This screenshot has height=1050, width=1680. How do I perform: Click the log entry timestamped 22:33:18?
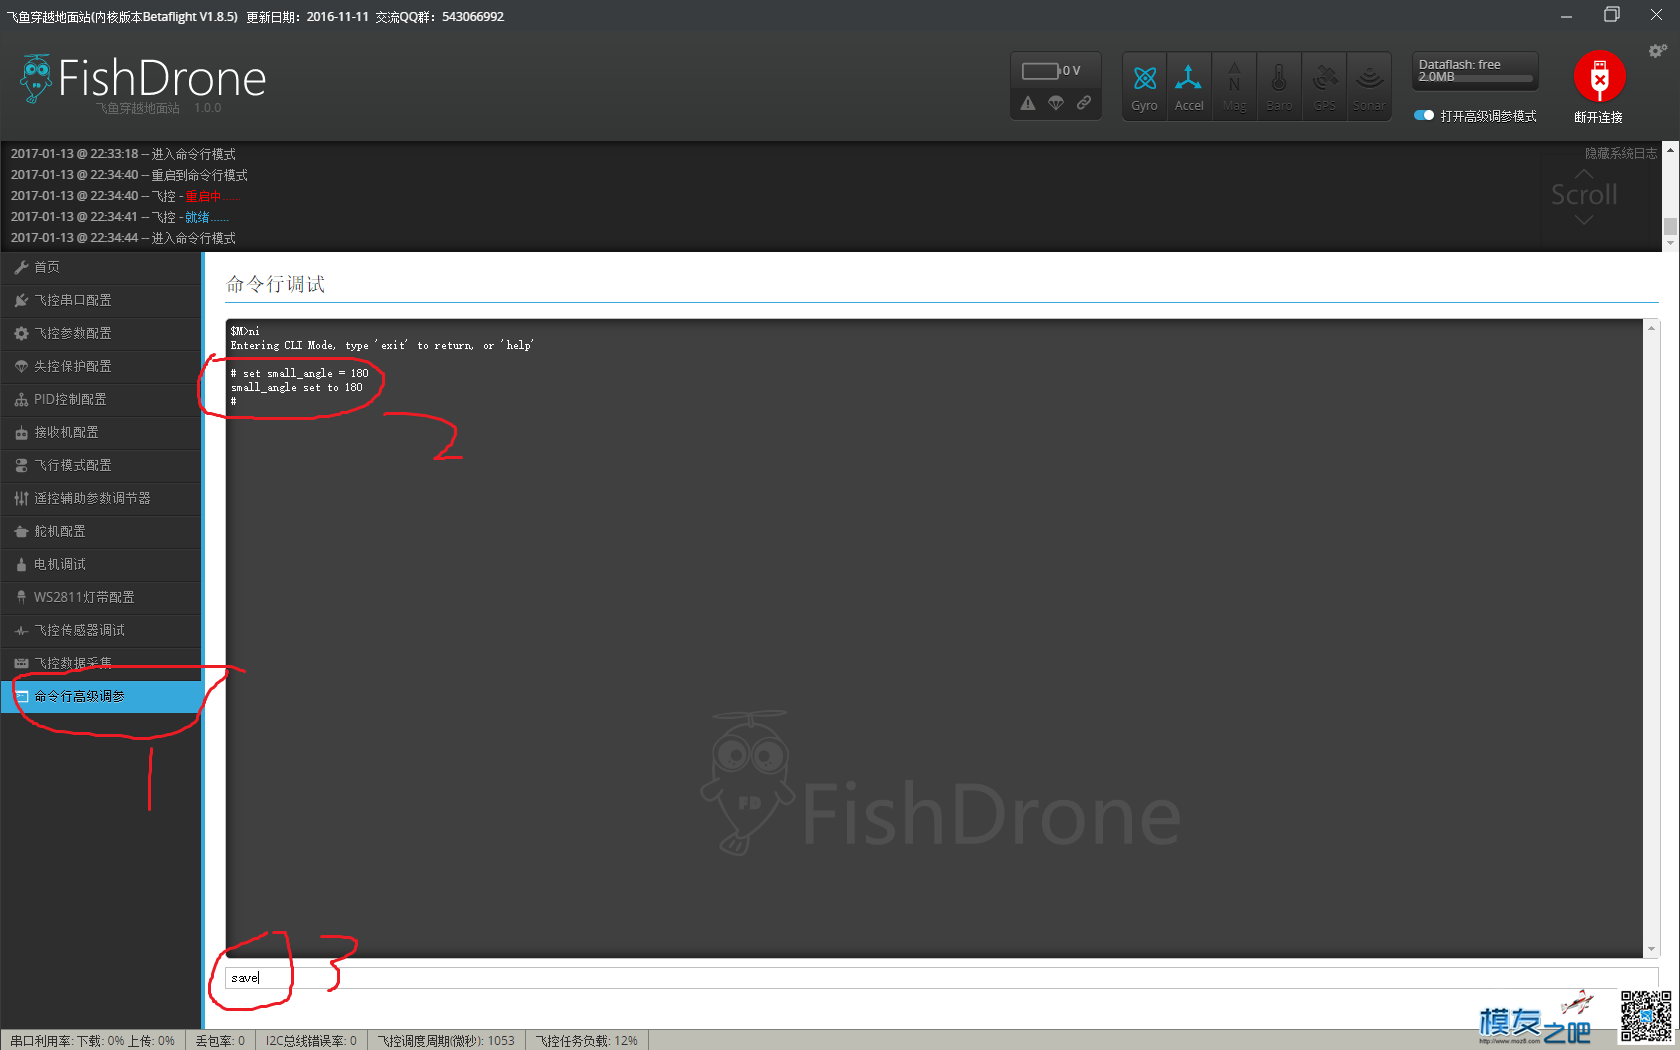tap(123, 154)
